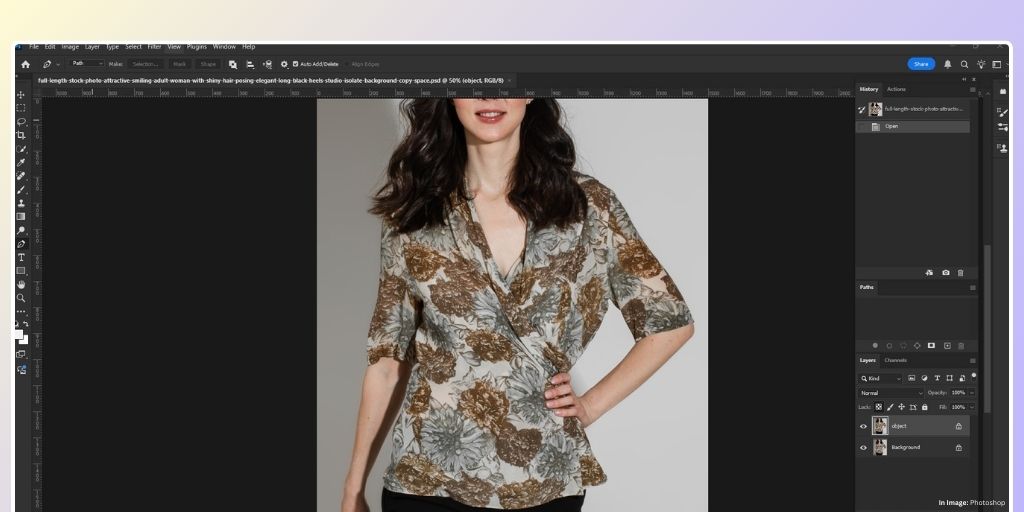Open the Opacity dropdown arrow
Screen dimensions: 1024x512
[x=972, y=393]
